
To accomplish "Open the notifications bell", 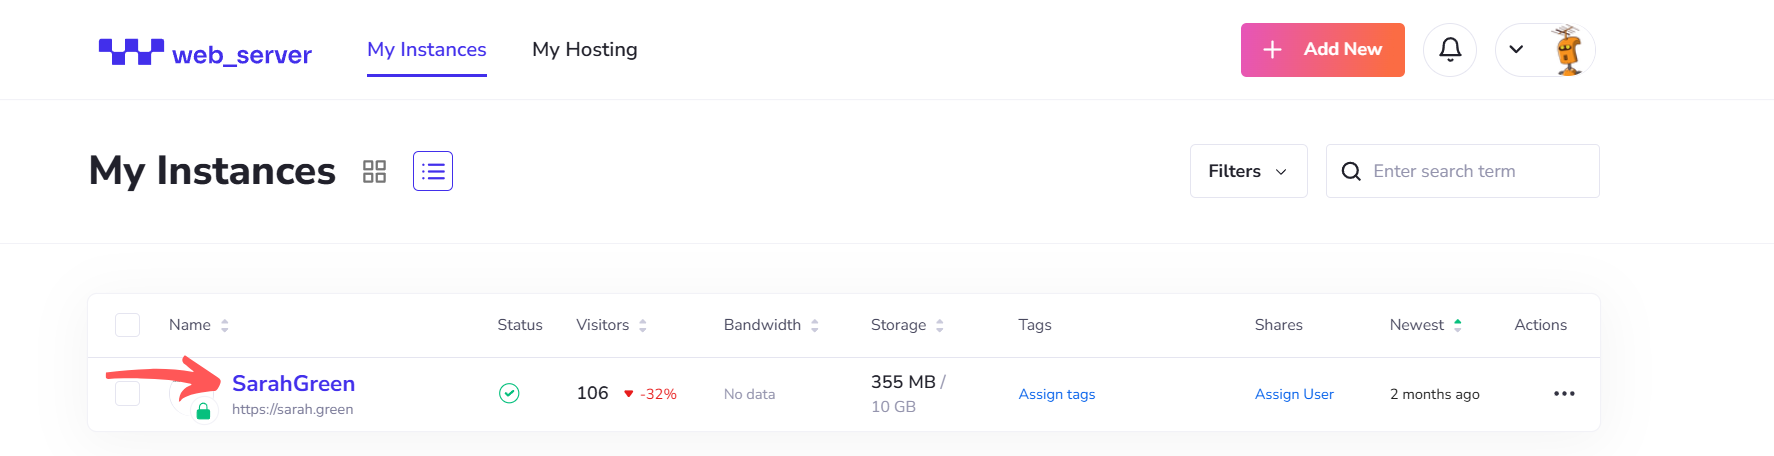I will 1450,50.
